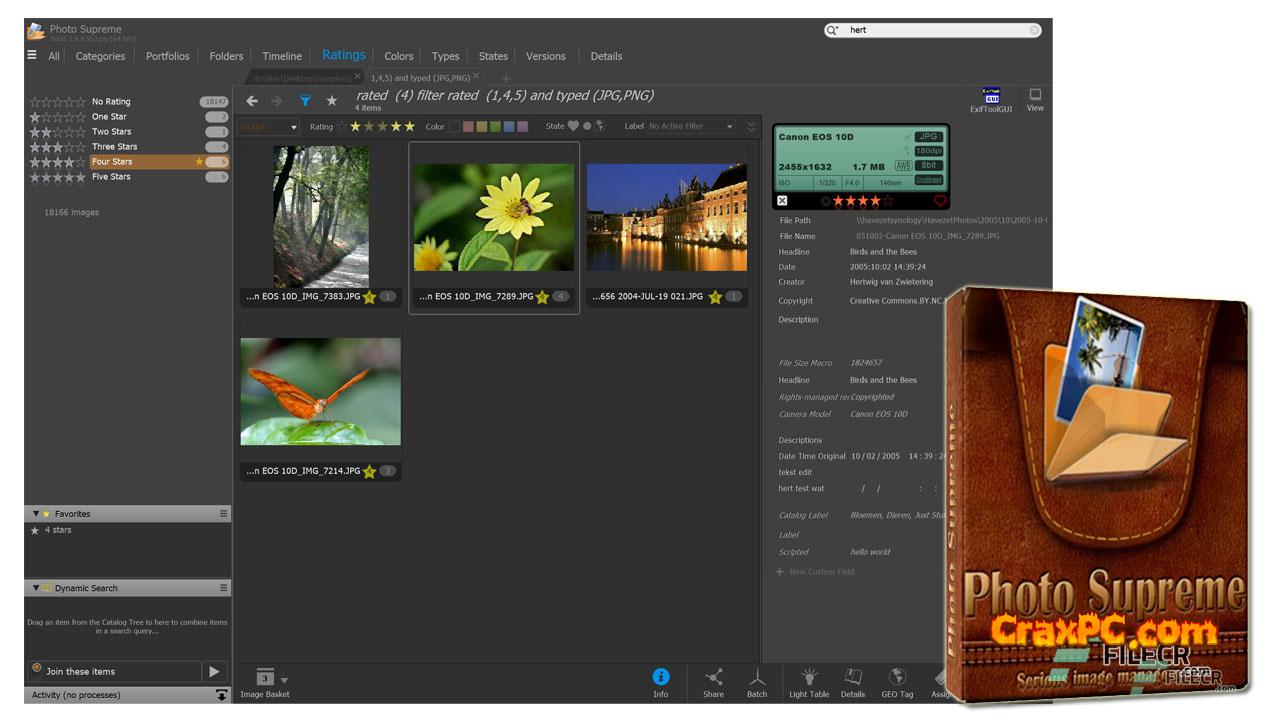Screen dimensions: 1280x720
Task: Toggle the heart favorite in info panel
Action: (939, 201)
